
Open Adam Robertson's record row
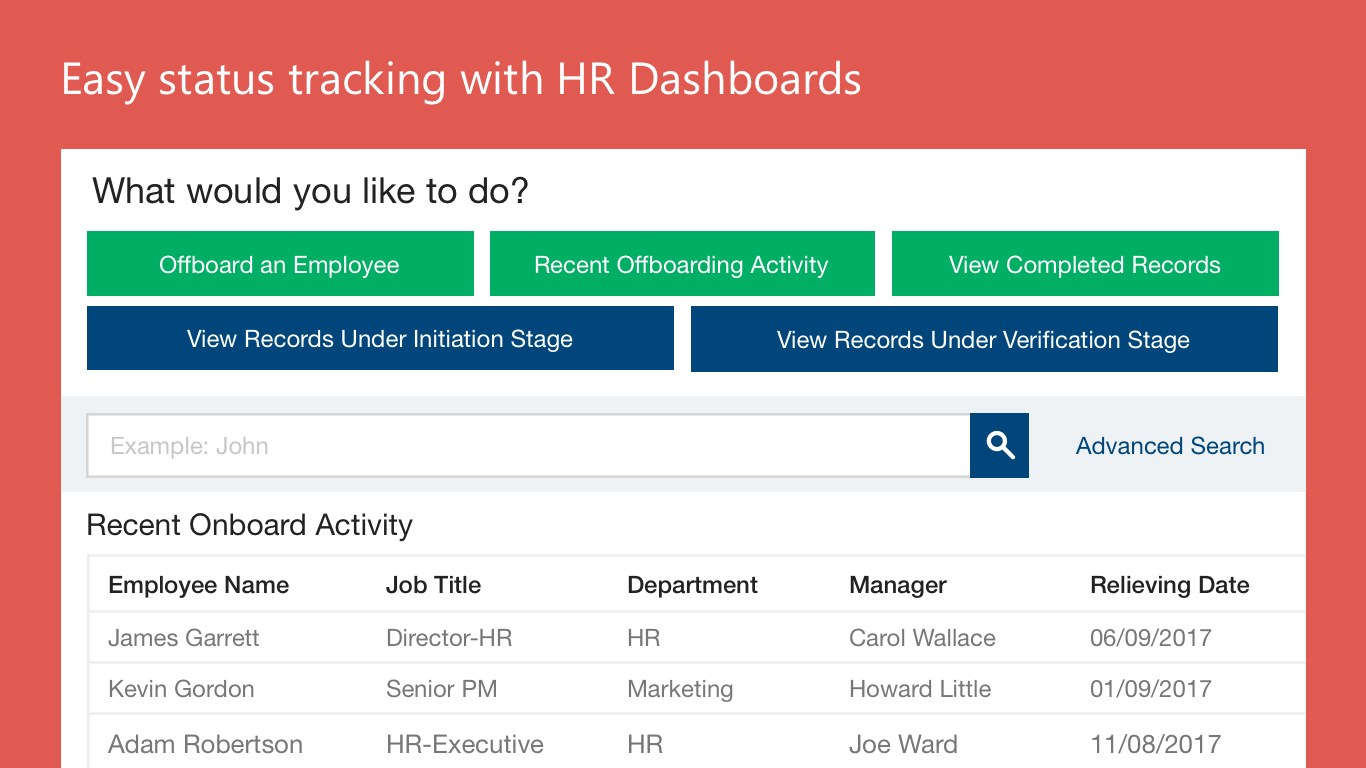click(x=205, y=744)
